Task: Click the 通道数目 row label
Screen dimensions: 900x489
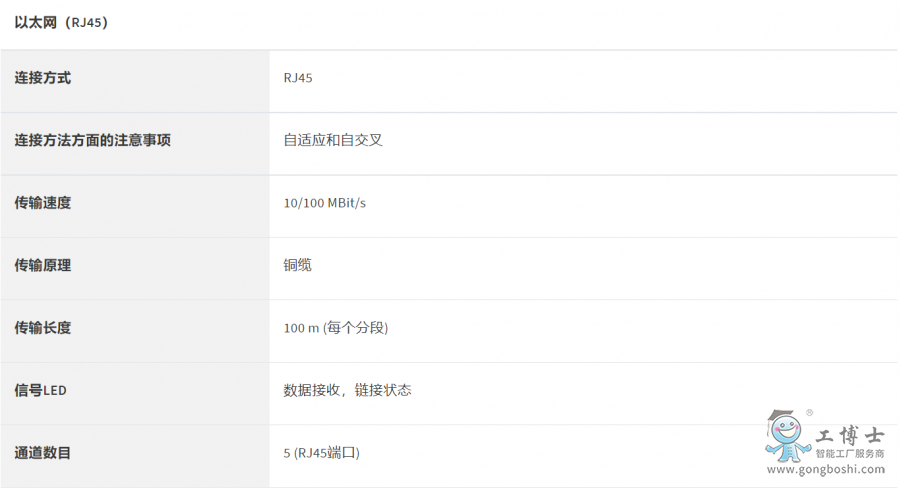Action: (x=42, y=453)
